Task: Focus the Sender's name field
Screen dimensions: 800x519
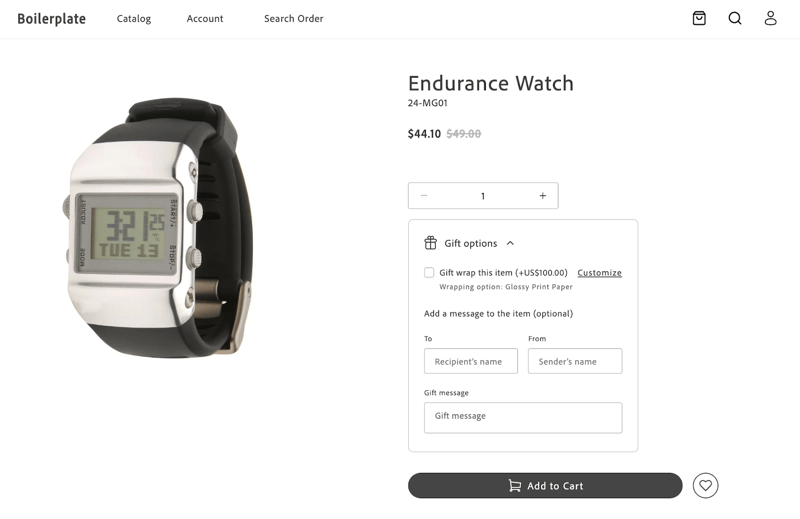Action: tap(575, 361)
